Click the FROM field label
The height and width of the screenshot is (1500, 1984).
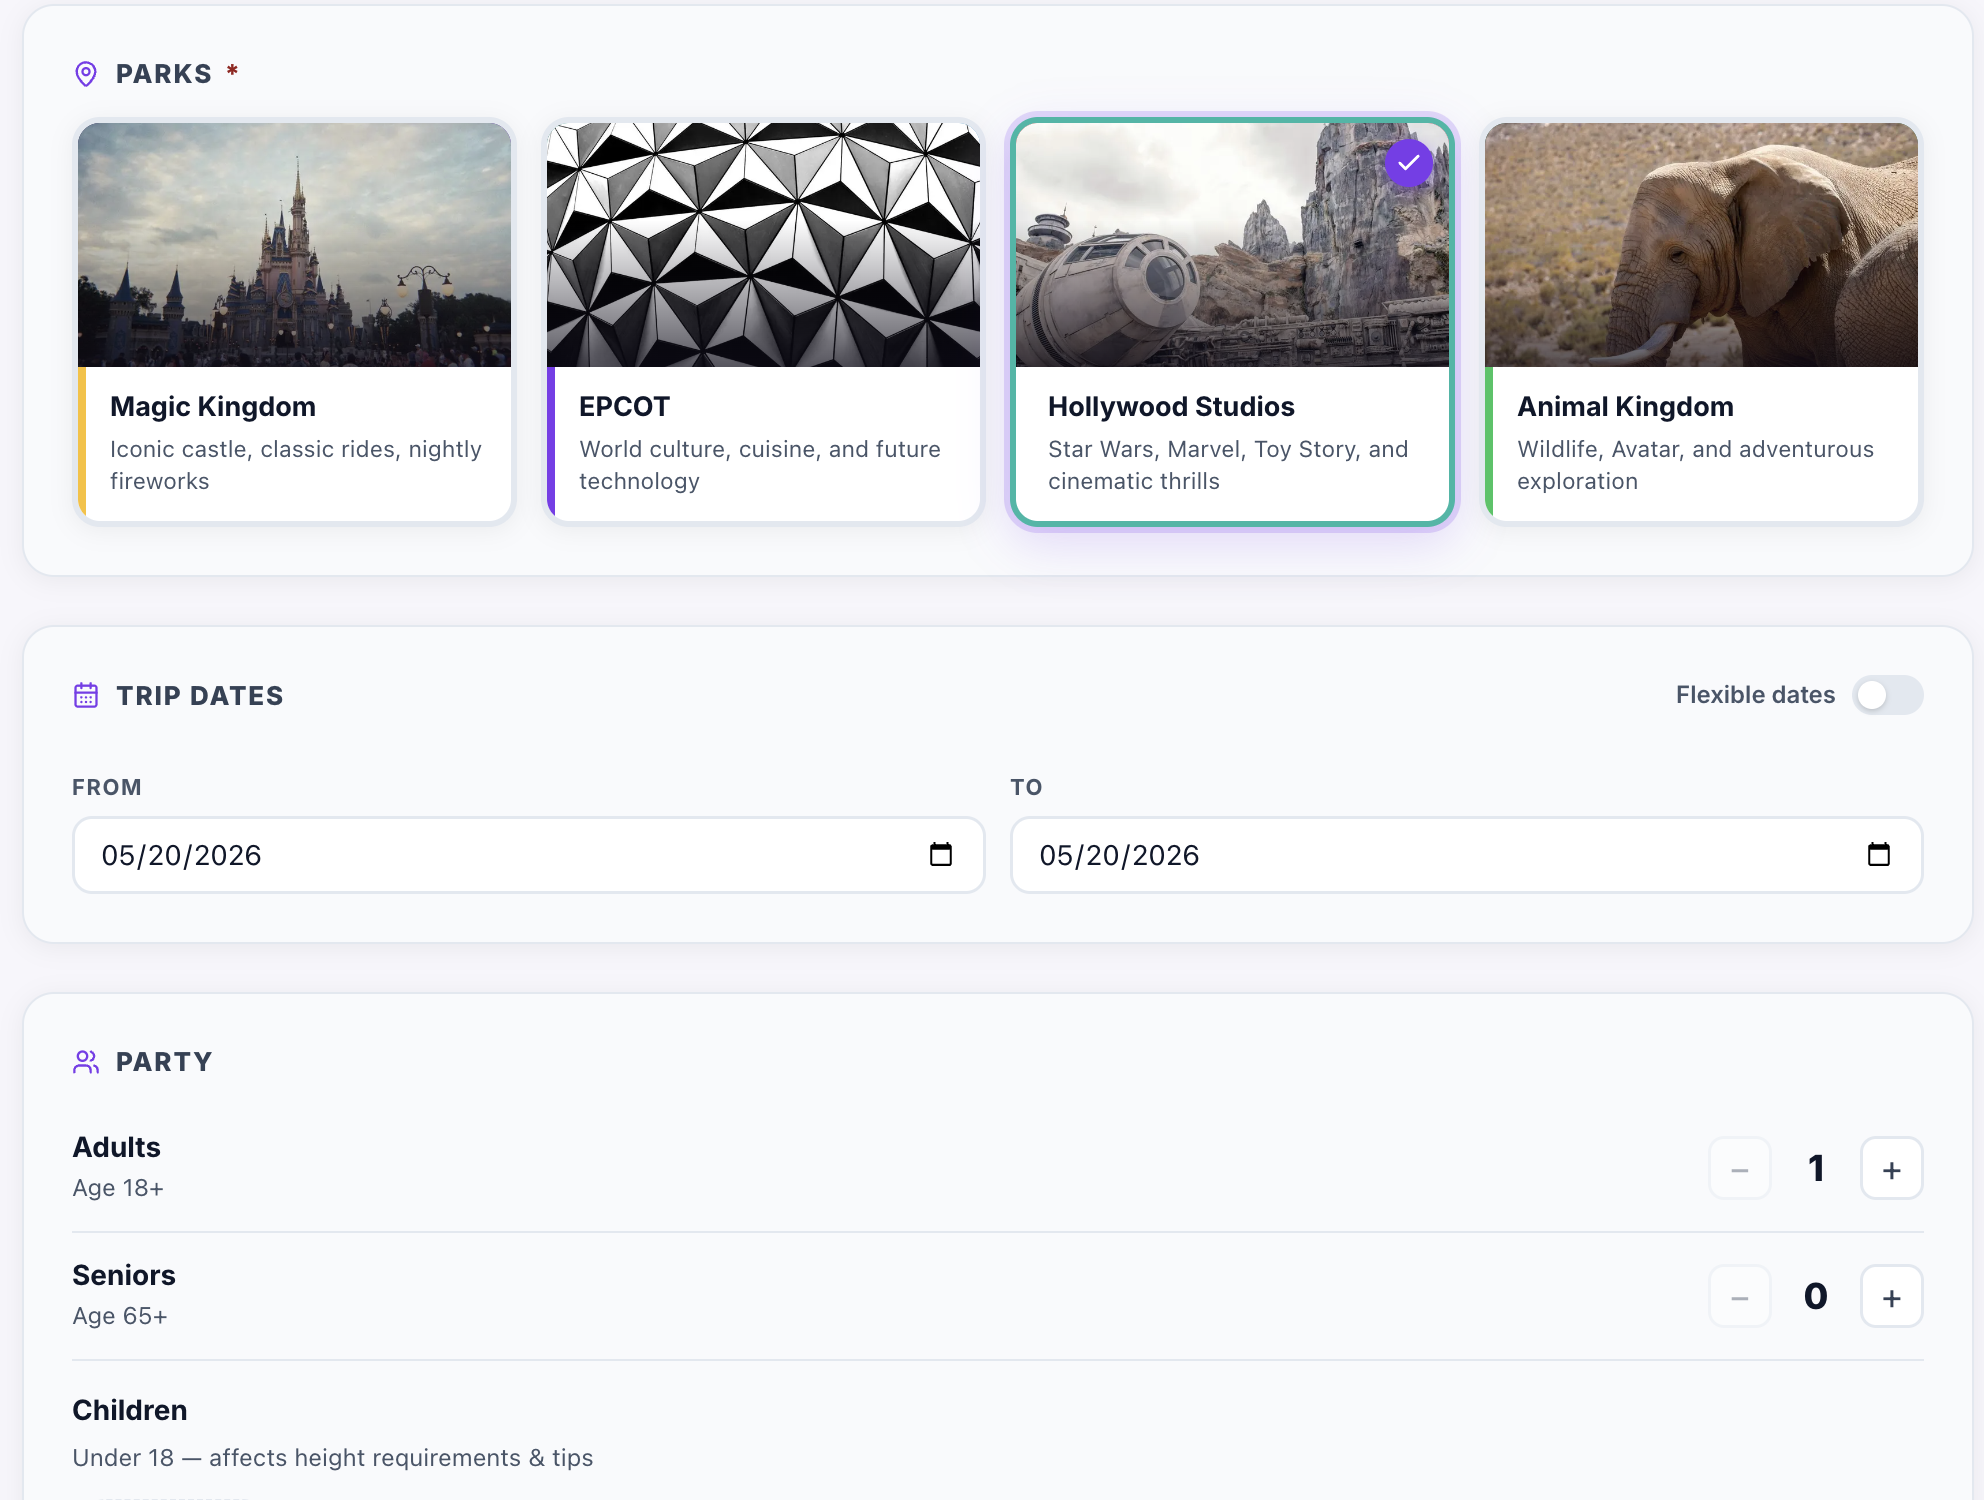point(107,787)
